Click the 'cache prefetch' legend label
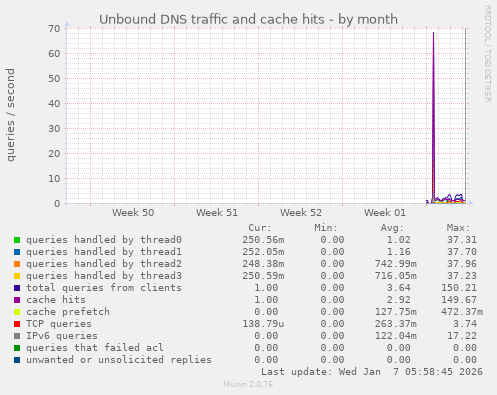This screenshot has width=497, height=395. tap(68, 312)
